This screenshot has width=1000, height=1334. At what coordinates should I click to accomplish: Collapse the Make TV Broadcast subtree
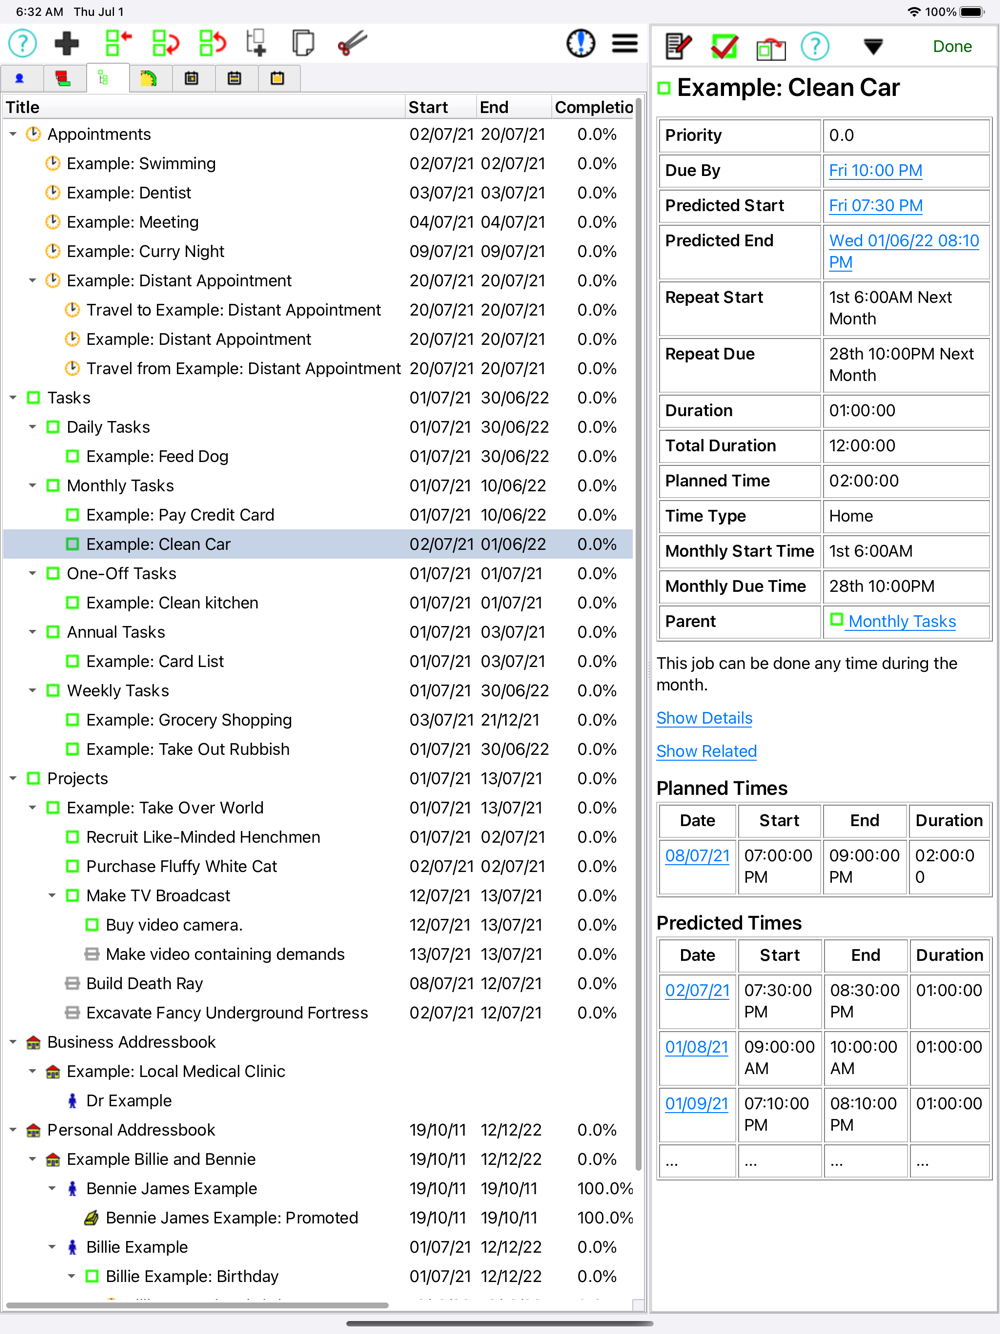pyautogui.click(x=53, y=896)
